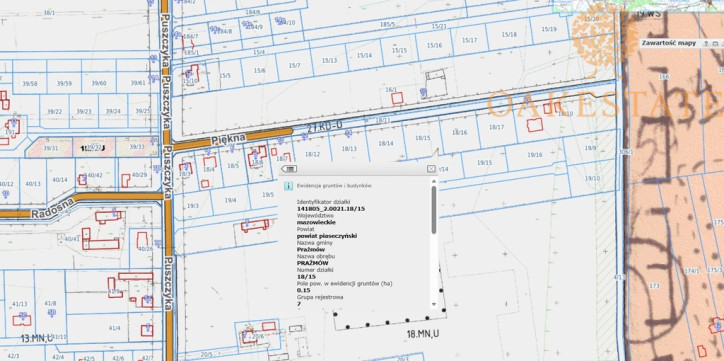
Task: Select parcel 166 on the orange zone
Action: pyautogui.click(x=664, y=76)
